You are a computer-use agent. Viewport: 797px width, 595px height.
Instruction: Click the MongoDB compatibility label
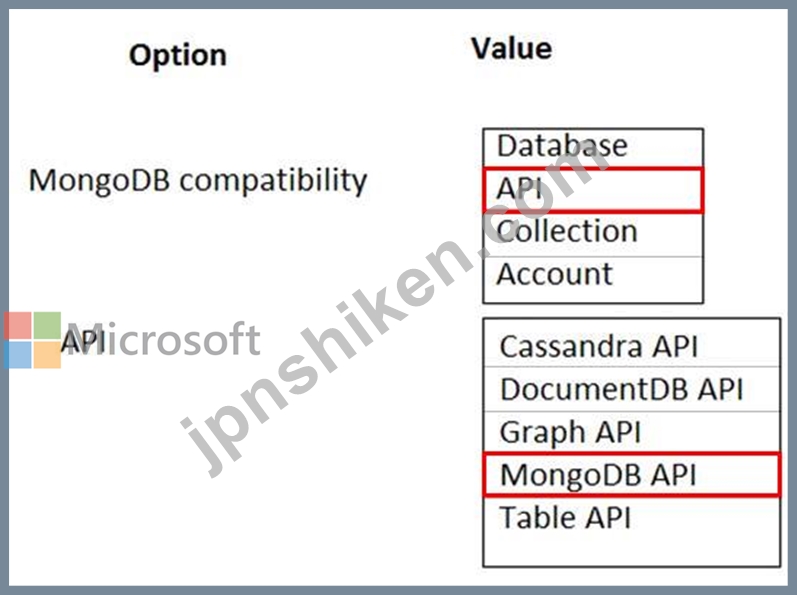(x=198, y=181)
